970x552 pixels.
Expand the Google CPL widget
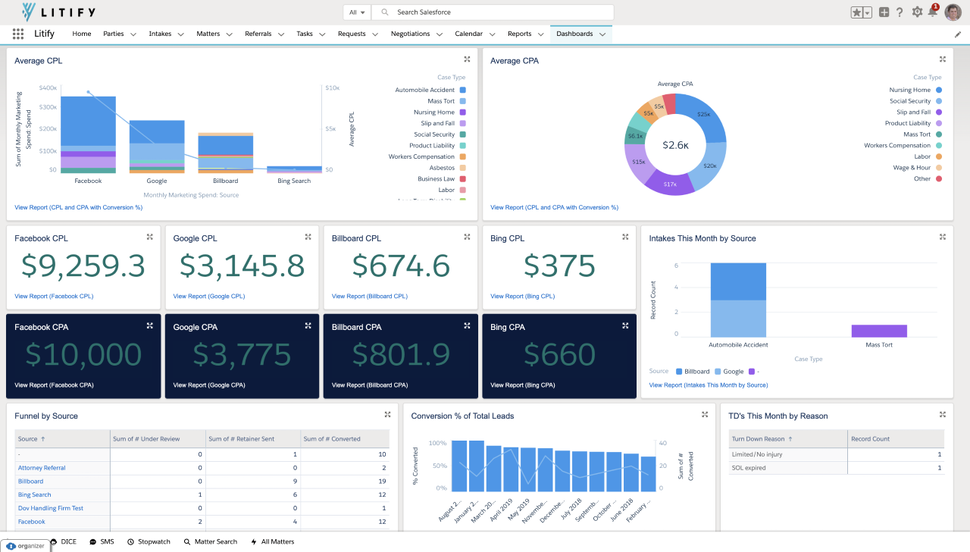tap(308, 237)
